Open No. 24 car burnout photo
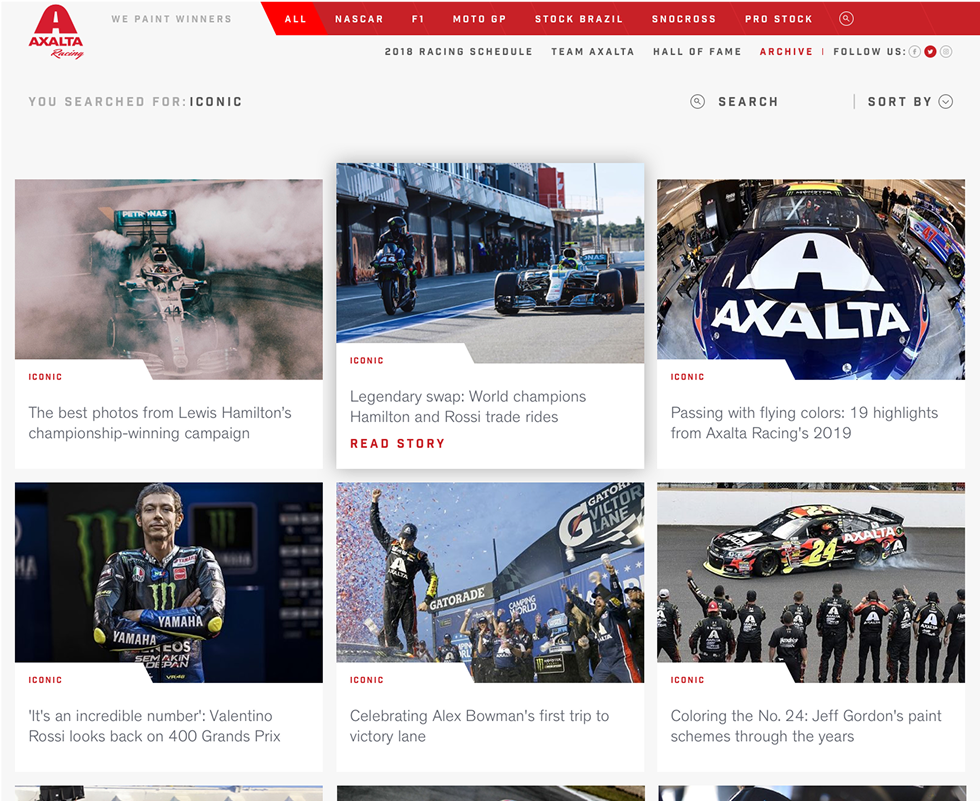980x801 pixels. coord(811,582)
